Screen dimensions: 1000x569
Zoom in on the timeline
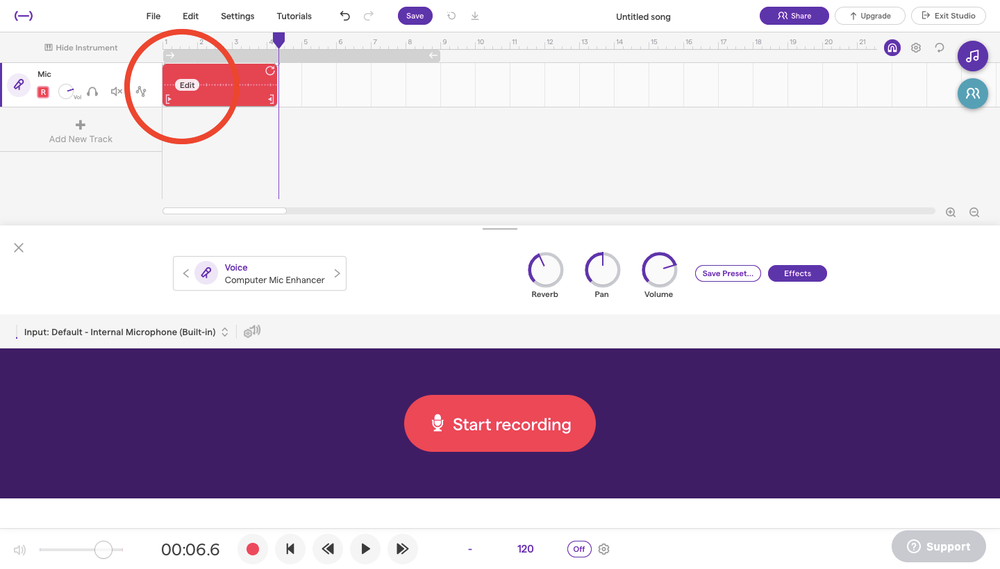click(x=951, y=212)
